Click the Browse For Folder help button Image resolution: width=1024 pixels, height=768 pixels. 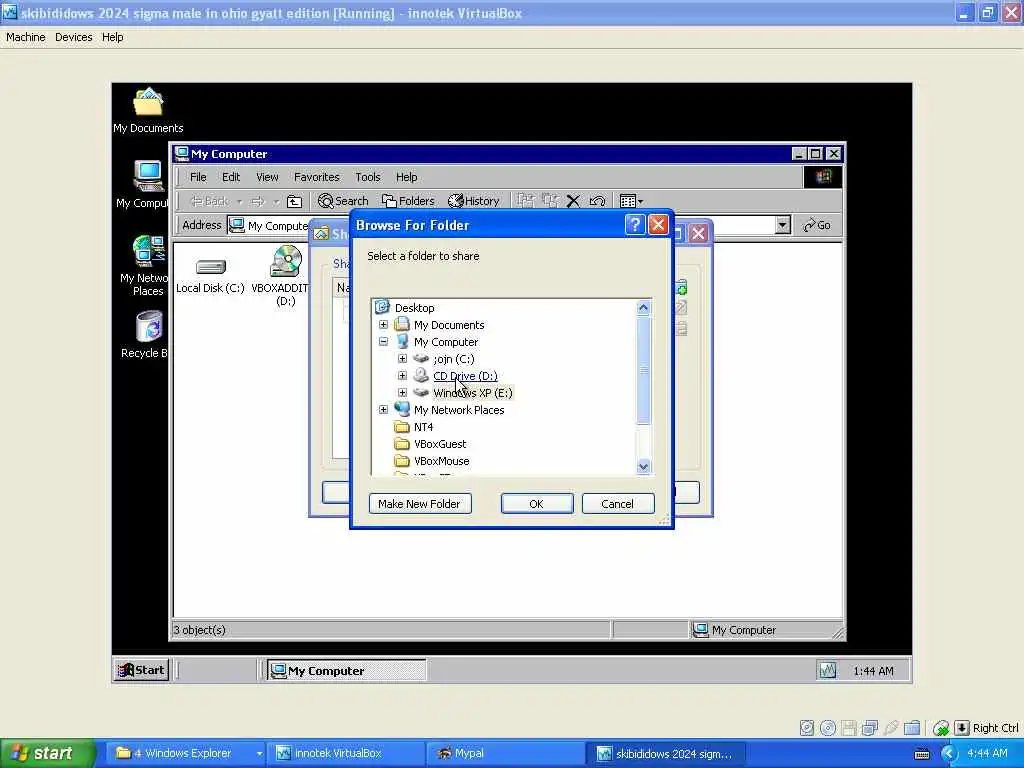click(x=634, y=225)
